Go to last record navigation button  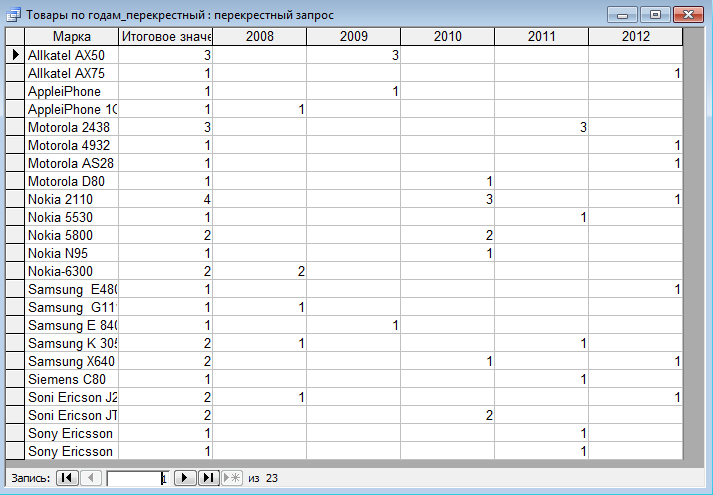coord(209,478)
